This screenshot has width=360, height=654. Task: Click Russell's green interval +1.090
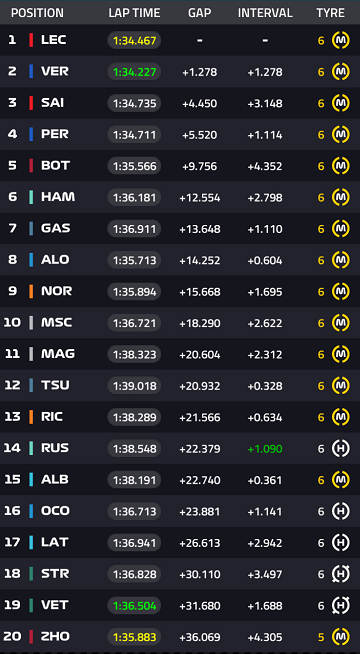pyautogui.click(x=265, y=449)
